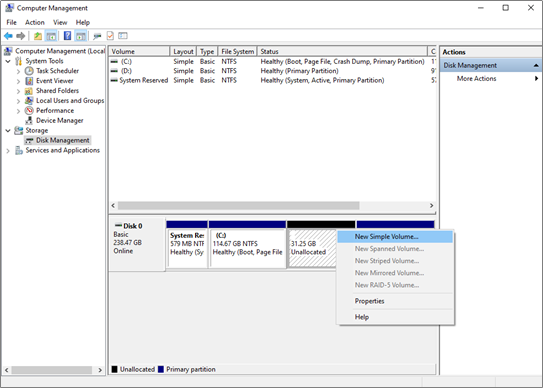Collapse the System Tools tree node
Viewport: 543px width, 388px height.
pos(8,61)
